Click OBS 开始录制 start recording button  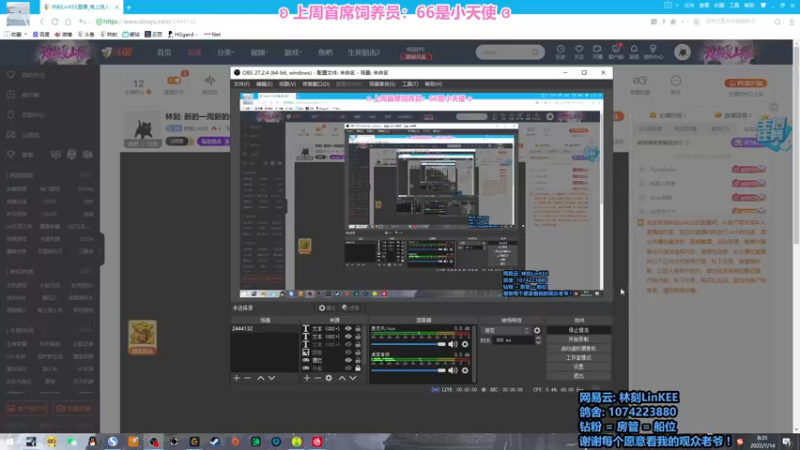tap(579, 339)
